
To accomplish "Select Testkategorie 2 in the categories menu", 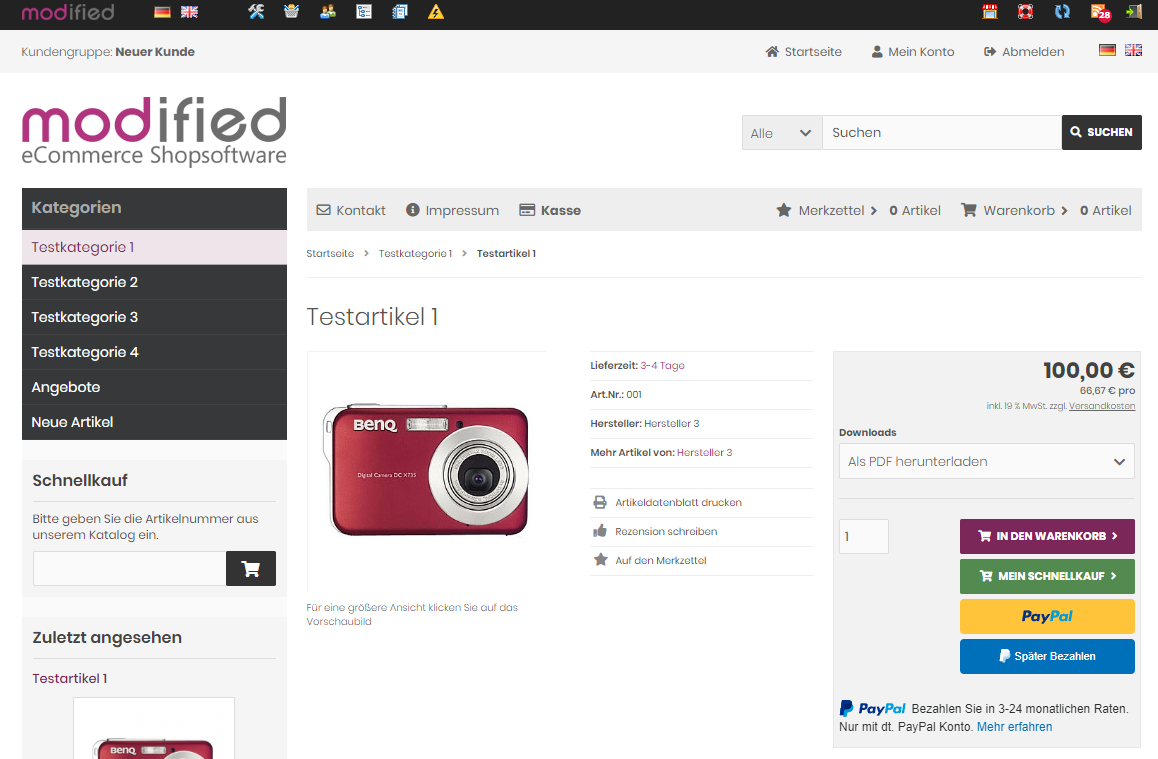I will click(85, 282).
